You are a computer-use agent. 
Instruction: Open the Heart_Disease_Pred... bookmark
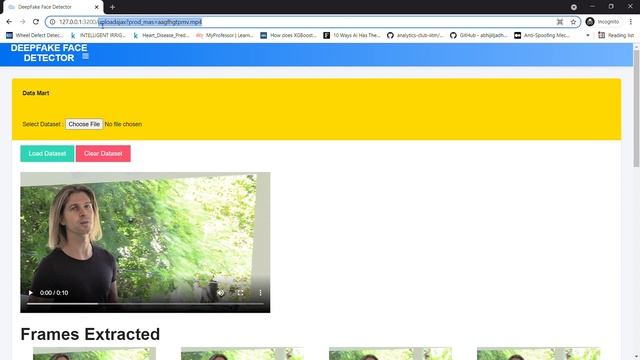click(x=161, y=36)
